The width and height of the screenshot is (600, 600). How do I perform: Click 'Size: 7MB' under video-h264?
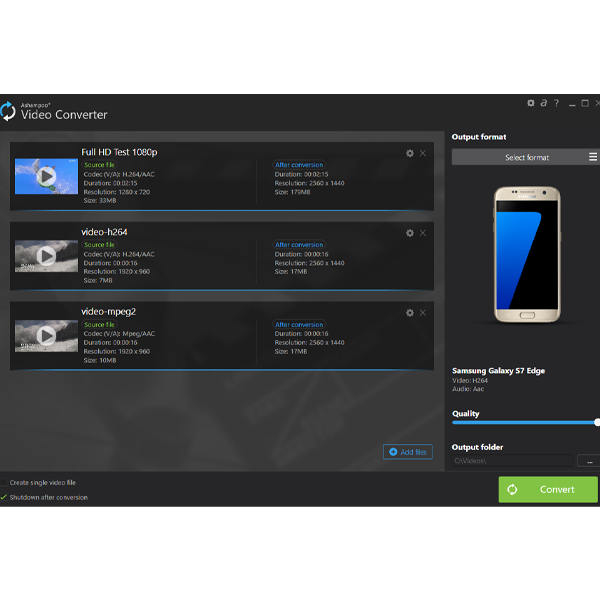pos(98,281)
